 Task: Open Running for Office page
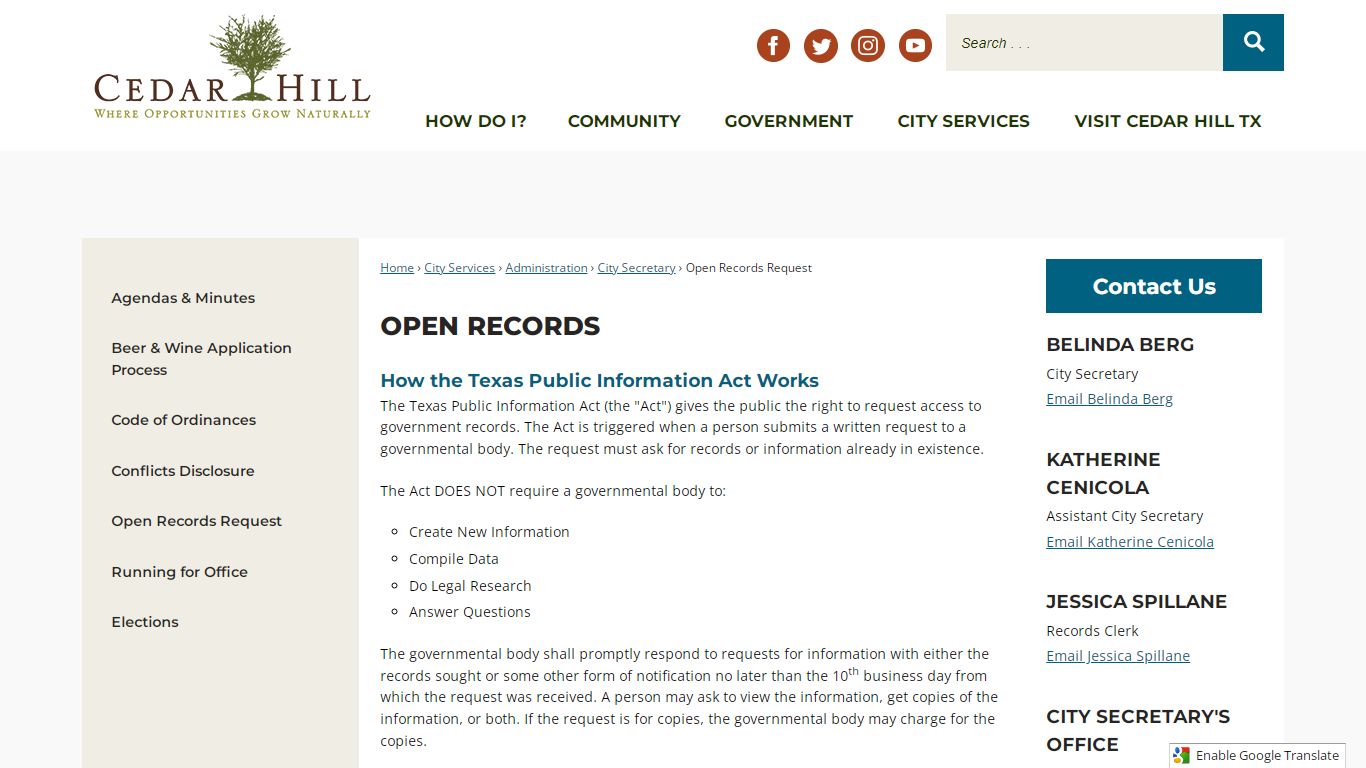tap(180, 572)
